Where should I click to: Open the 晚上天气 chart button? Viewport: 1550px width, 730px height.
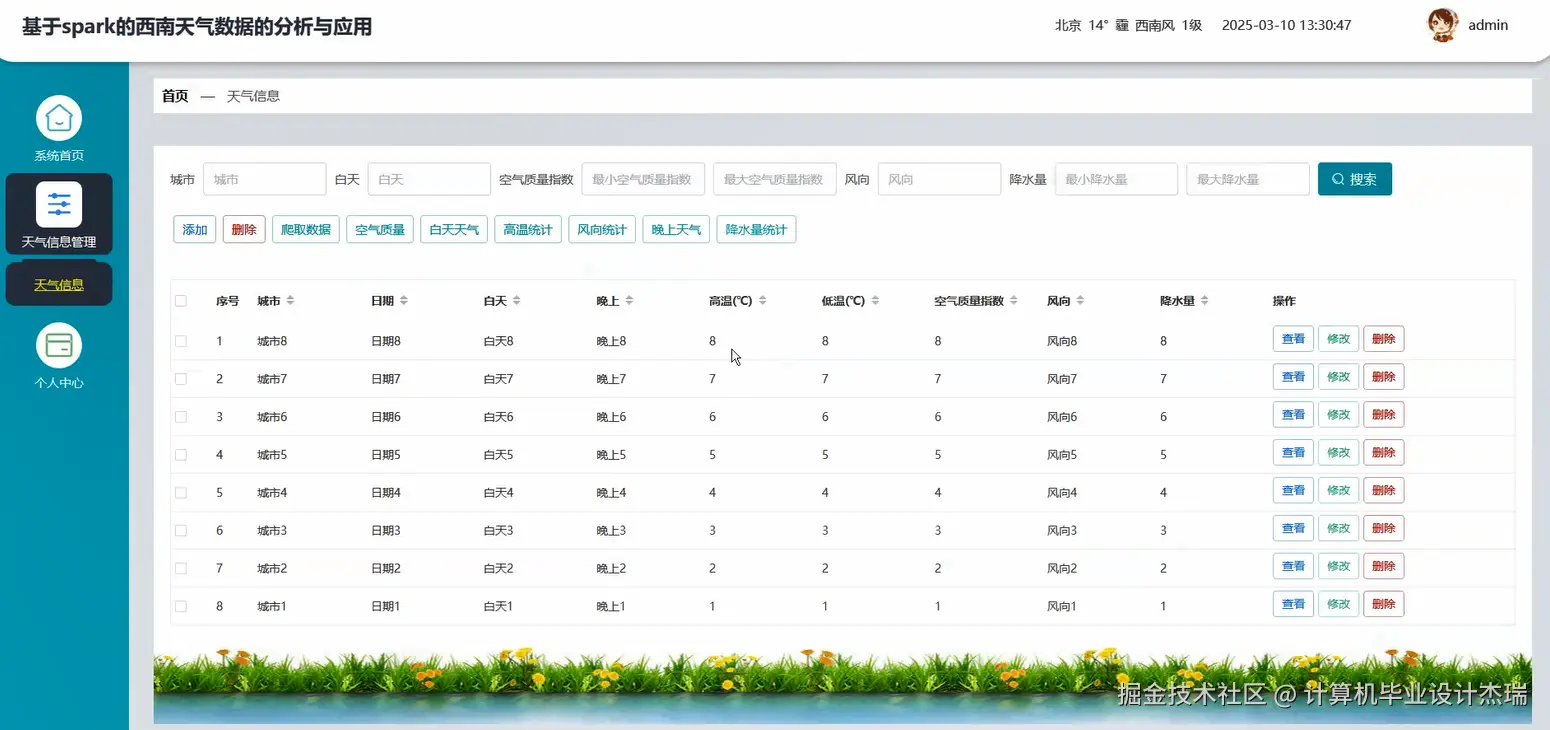point(676,229)
